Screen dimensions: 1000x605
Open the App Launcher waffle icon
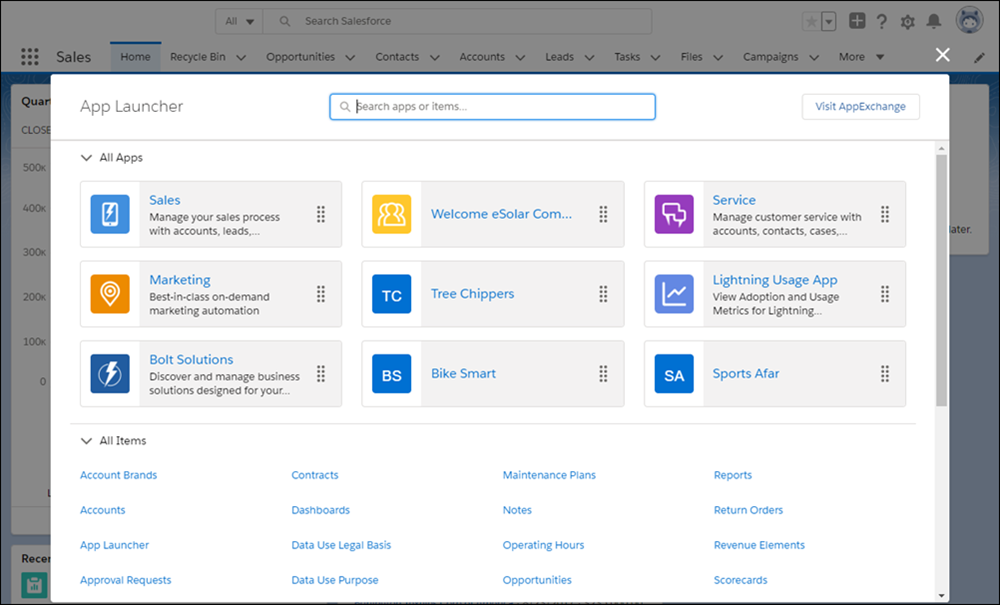pyautogui.click(x=29, y=56)
